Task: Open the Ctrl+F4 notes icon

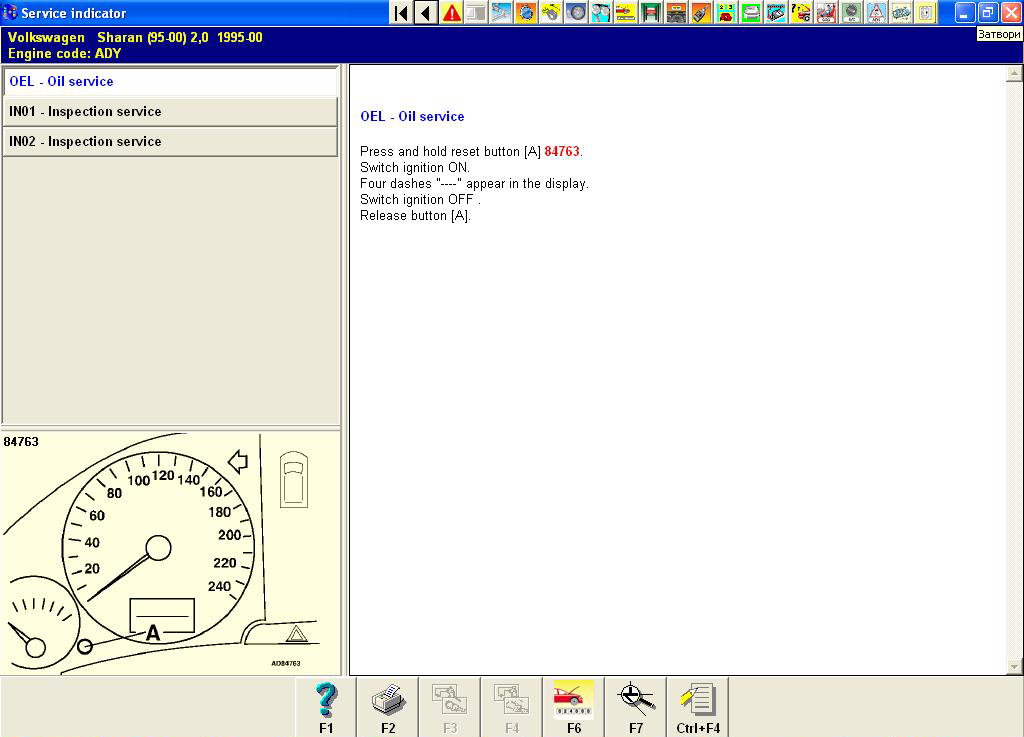Action: (698, 707)
